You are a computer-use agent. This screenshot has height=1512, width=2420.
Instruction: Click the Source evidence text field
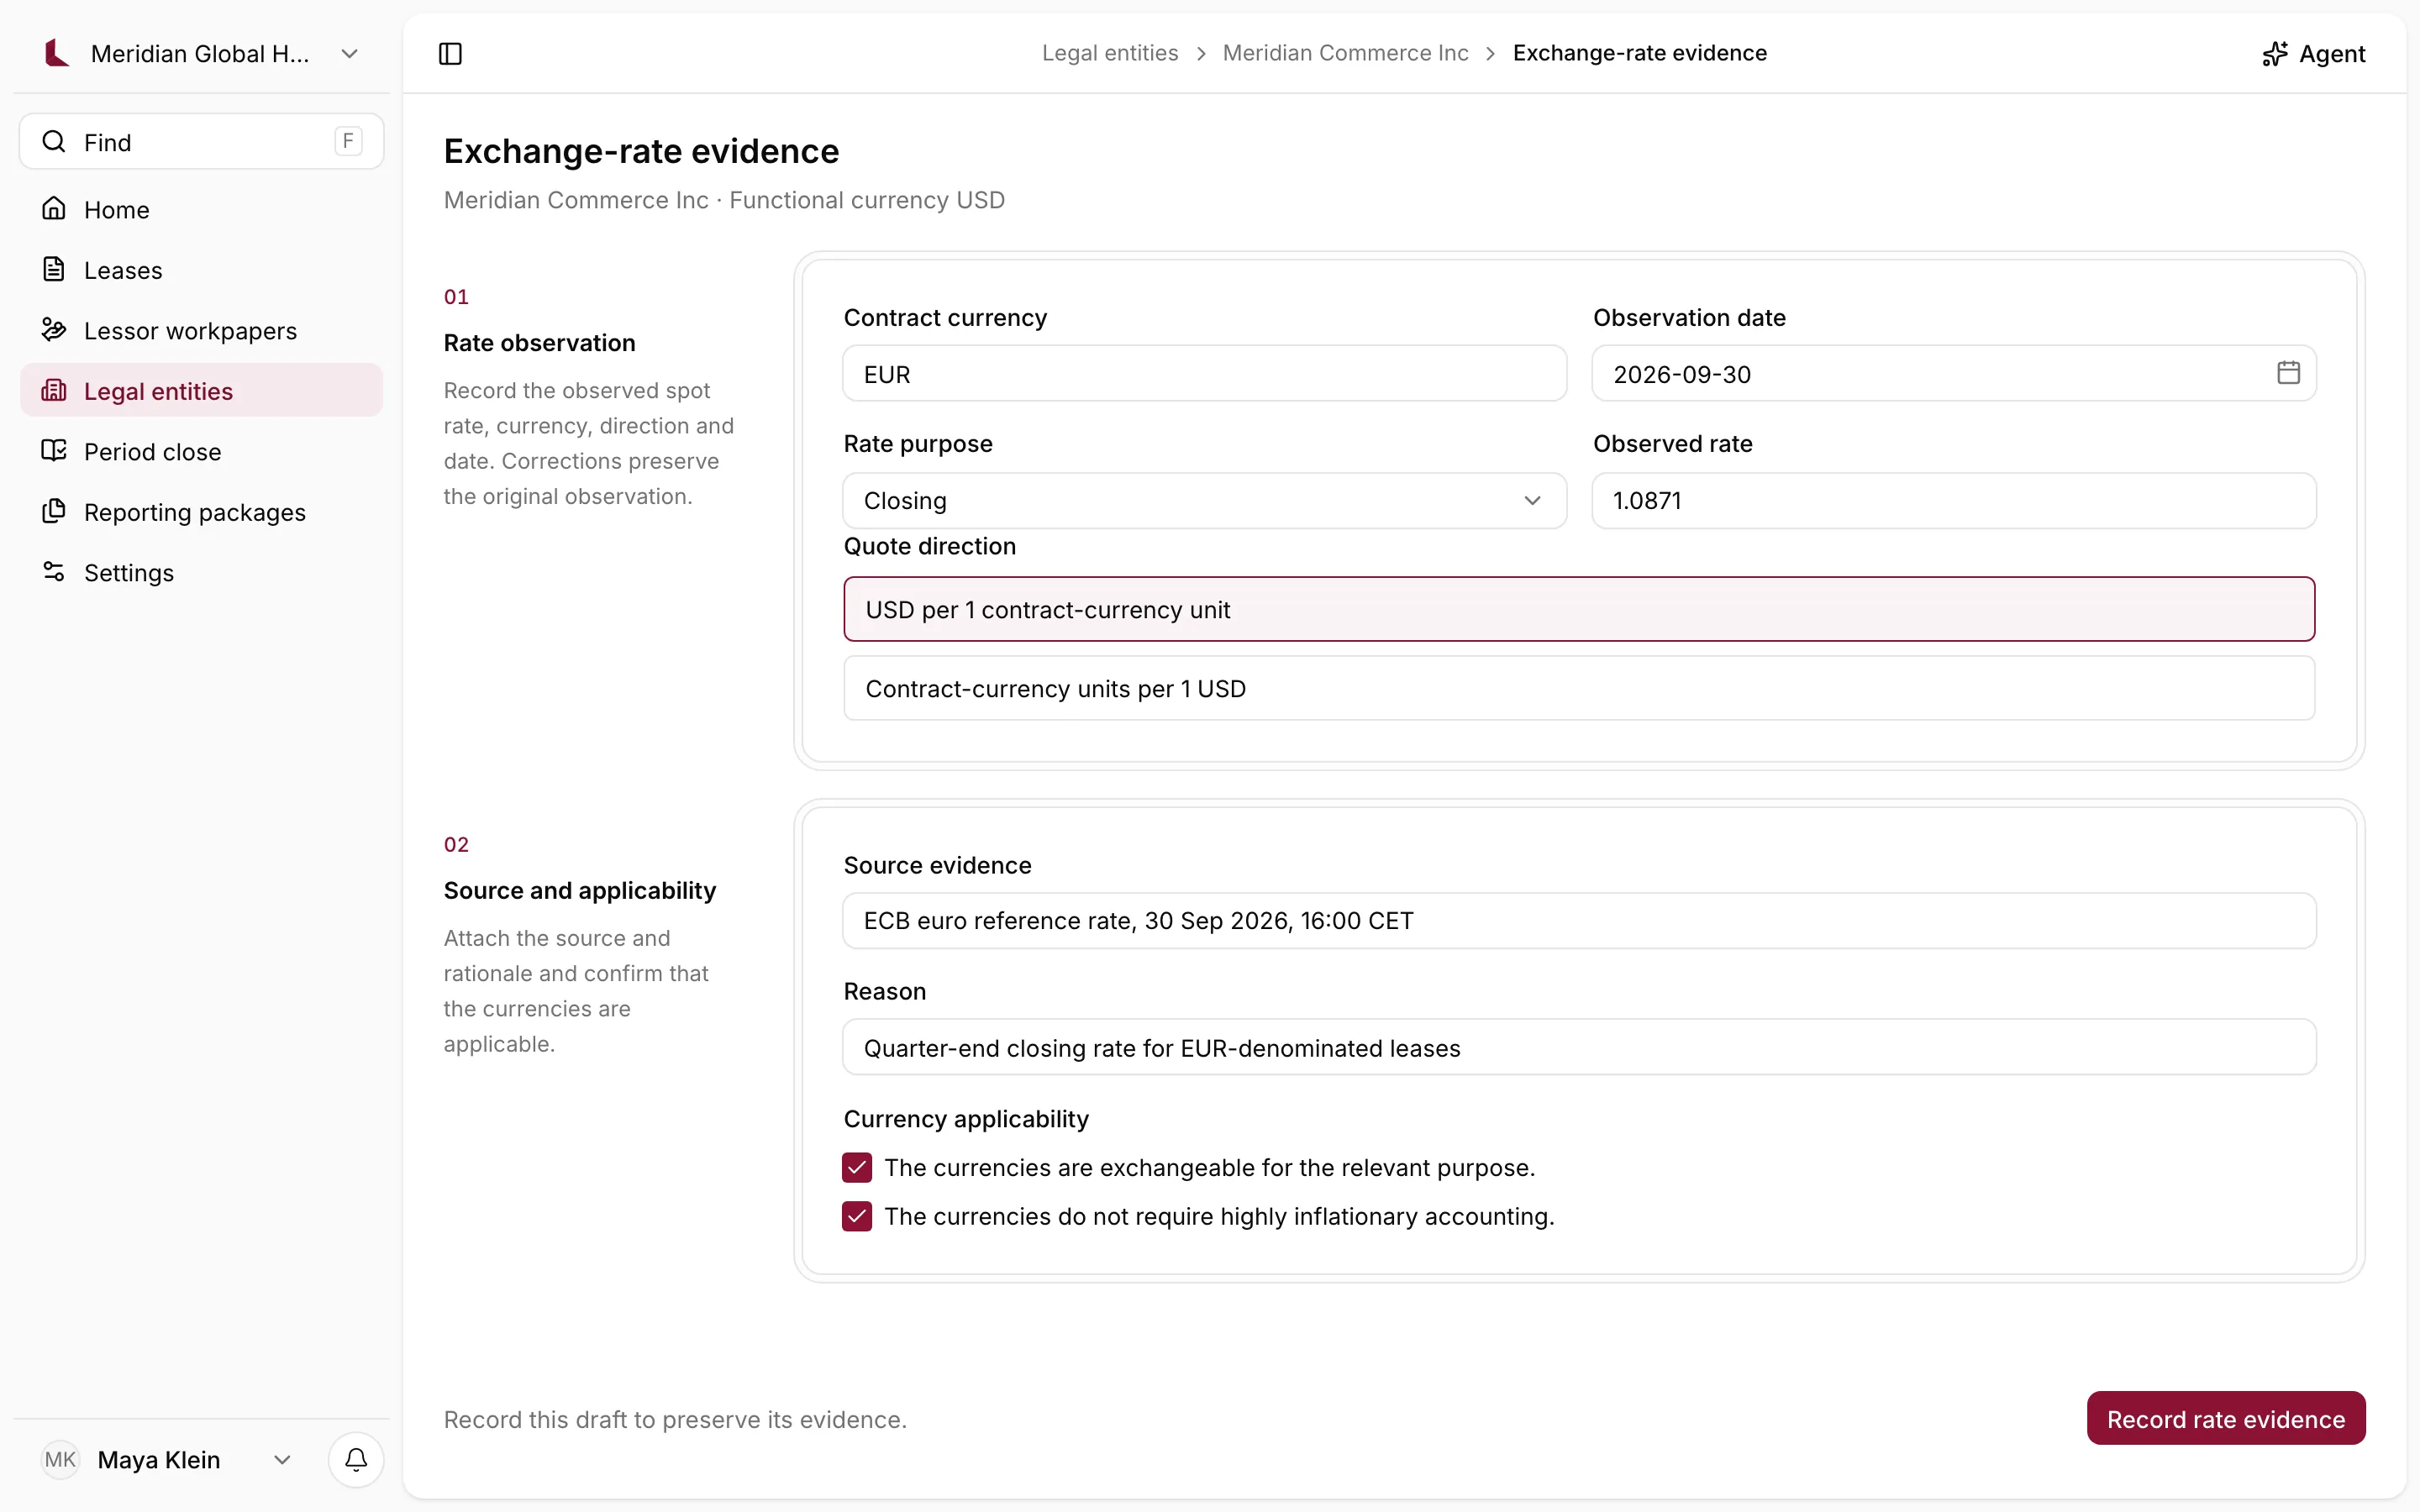[1579, 920]
